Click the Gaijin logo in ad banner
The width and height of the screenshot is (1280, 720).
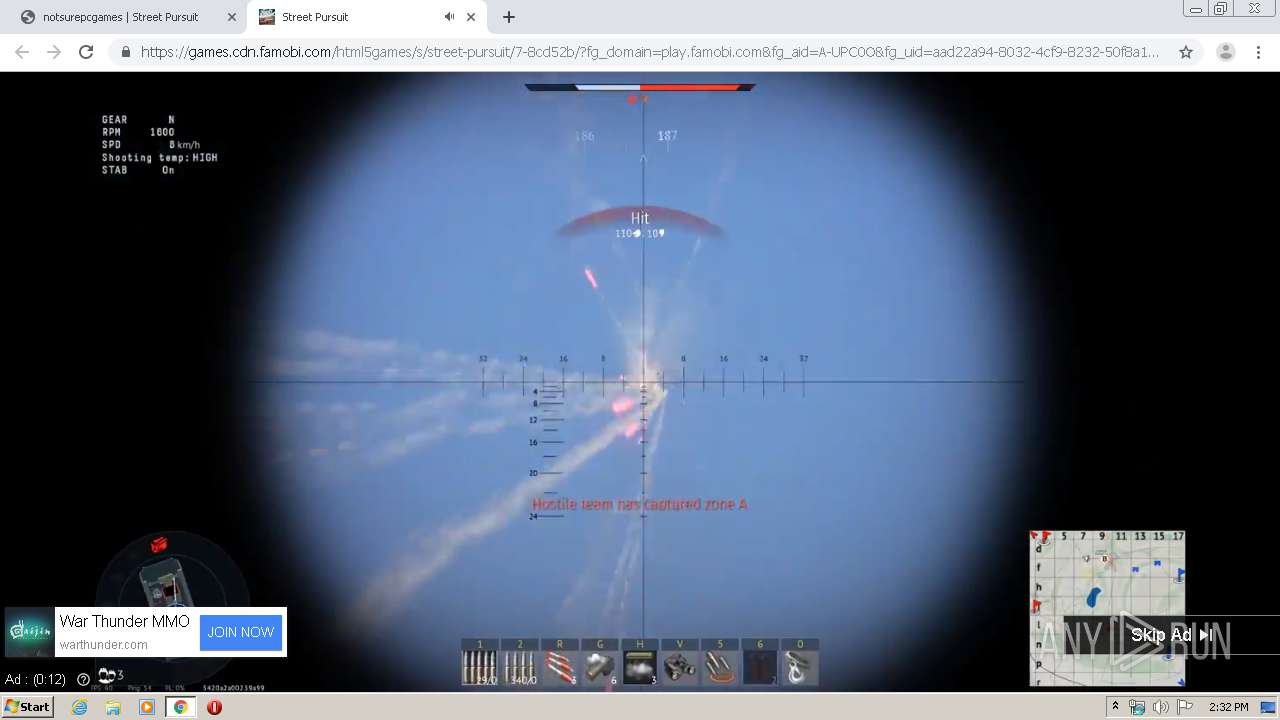pos(29,632)
